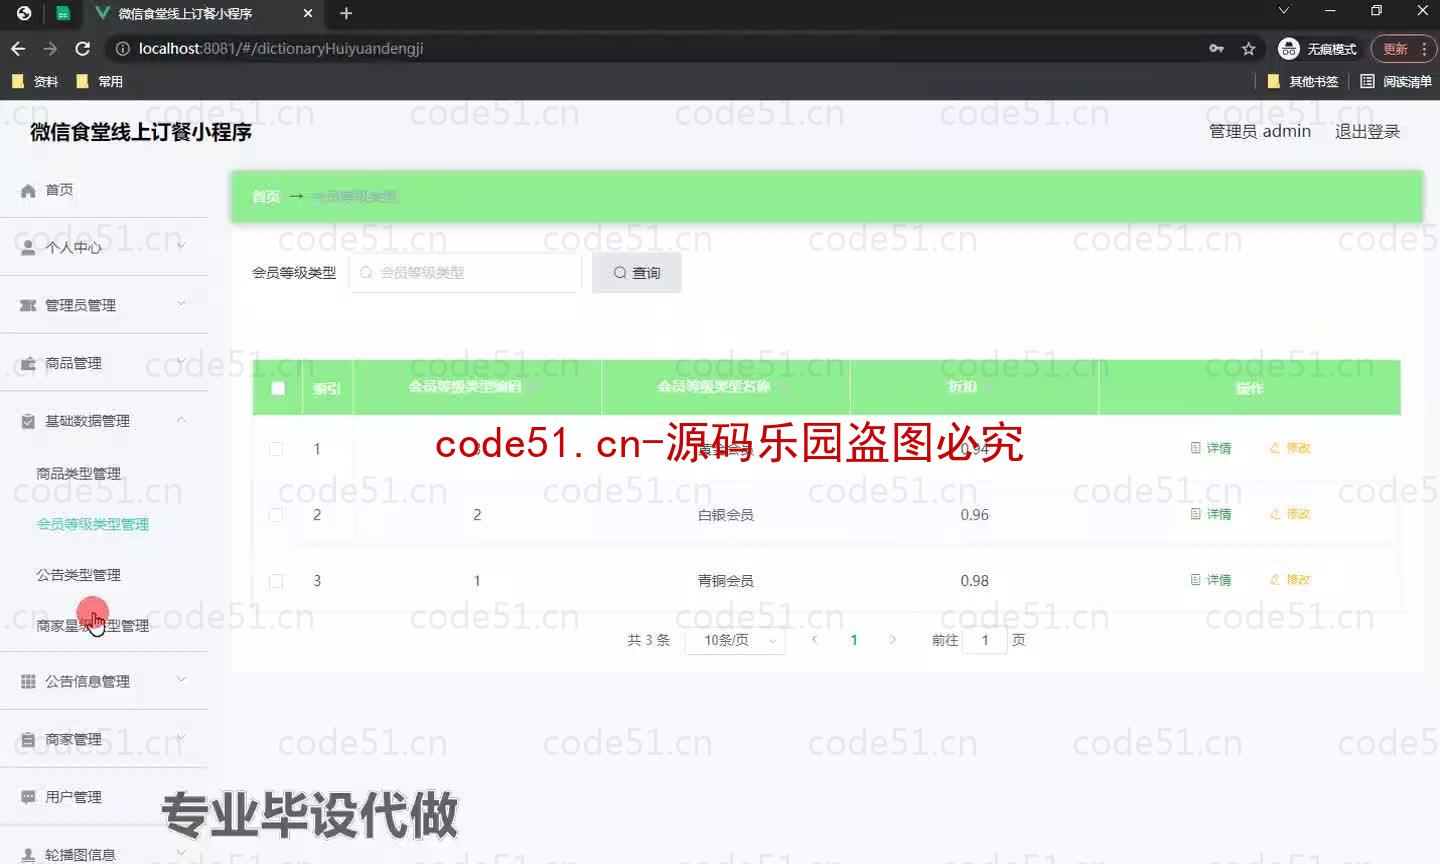This screenshot has width=1440, height=864.
Task: Go to the previous pagination page
Action: click(815, 640)
